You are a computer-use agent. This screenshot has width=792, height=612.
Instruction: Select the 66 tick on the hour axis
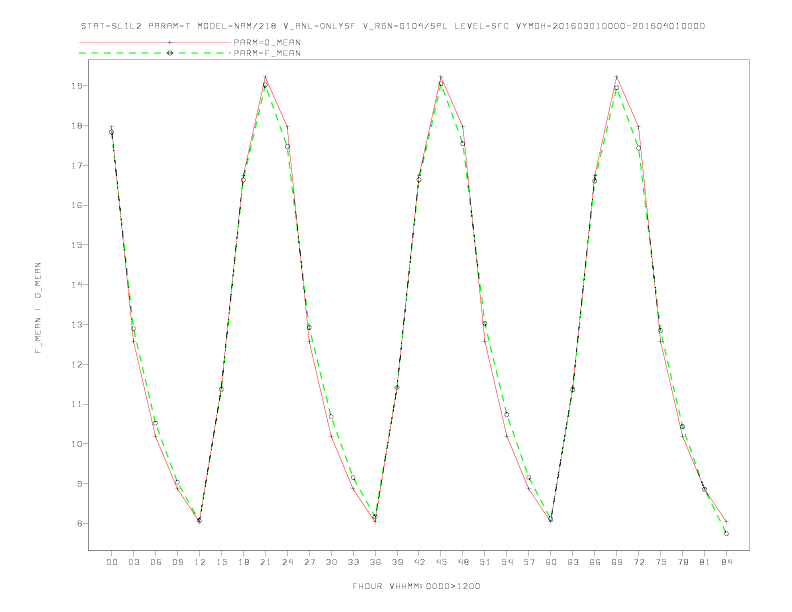(x=595, y=562)
